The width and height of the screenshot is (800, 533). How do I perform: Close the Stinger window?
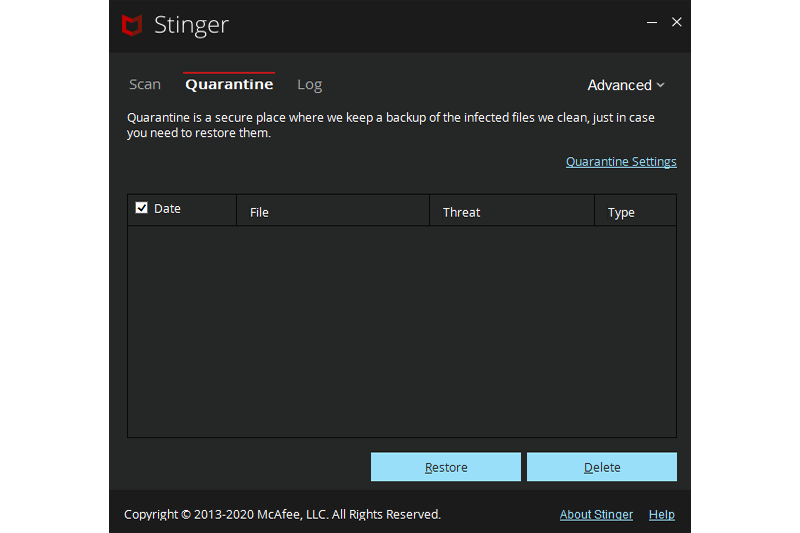click(x=677, y=22)
